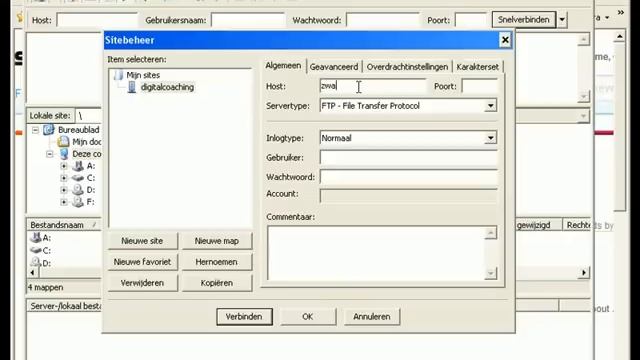Open the Servertype dropdown
This screenshot has width=640, height=360.
point(491,106)
